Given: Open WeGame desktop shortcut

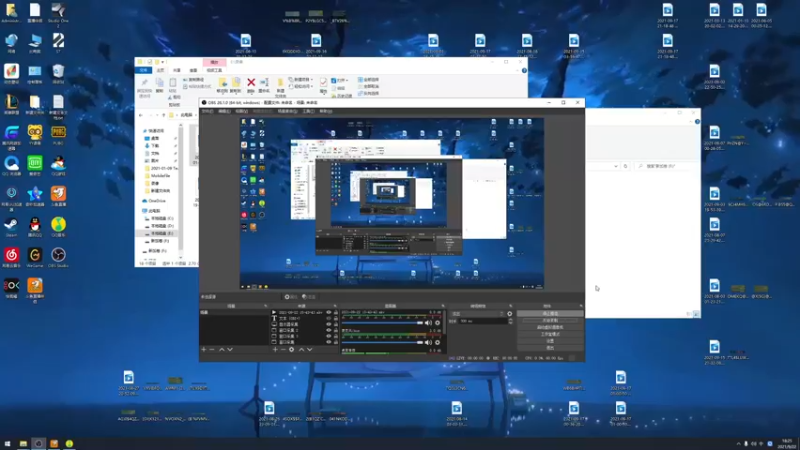Looking at the screenshot, I should click(35, 257).
